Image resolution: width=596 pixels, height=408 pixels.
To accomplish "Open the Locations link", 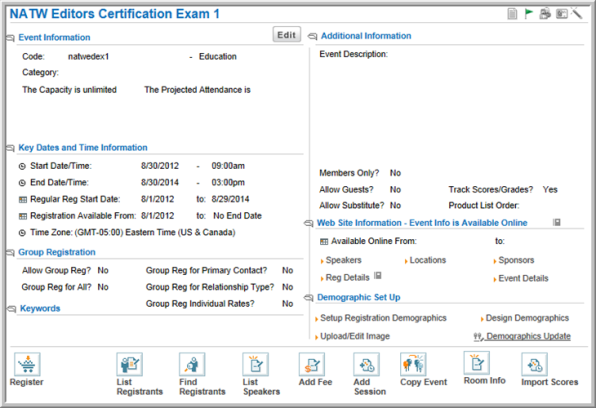I will (x=428, y=260).
